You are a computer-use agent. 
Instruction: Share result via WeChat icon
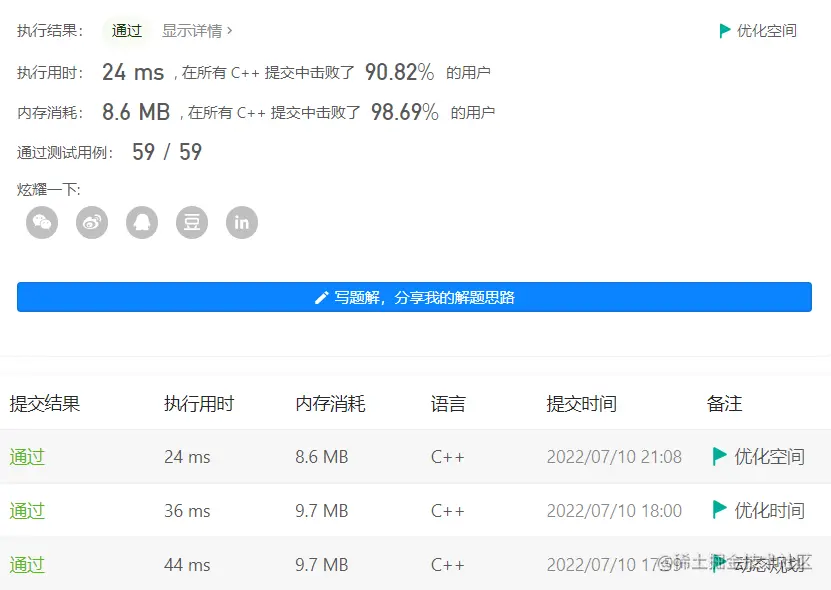pyautogui.click(x=42, y=223)
